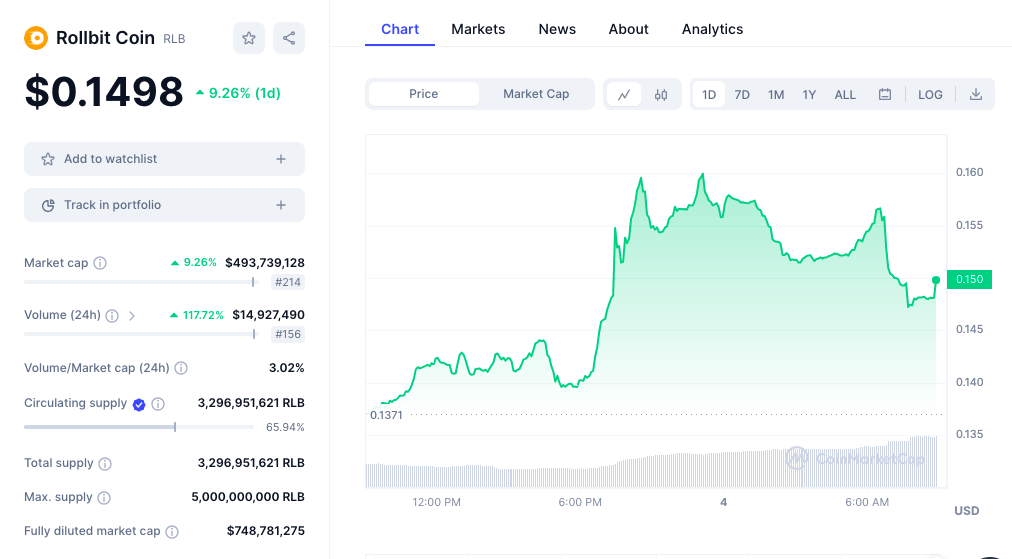
Task: Click the pie chart icon in Track in portfolio
Action: point(48,205)
